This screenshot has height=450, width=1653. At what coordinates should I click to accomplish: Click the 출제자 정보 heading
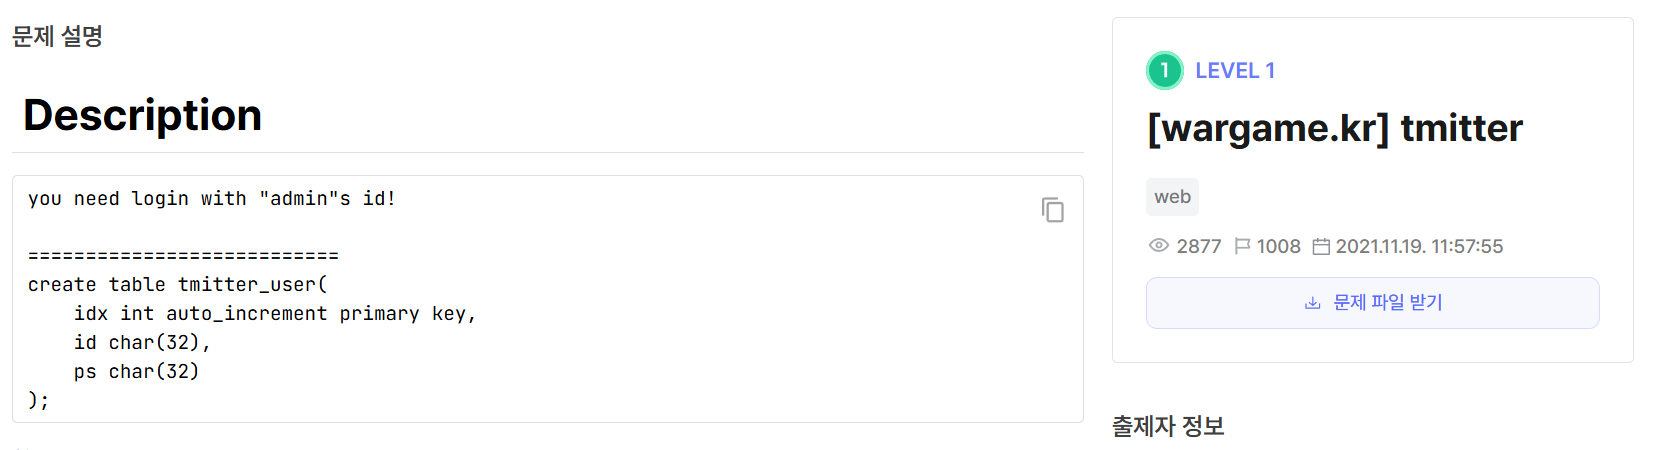tap(1168, 426)
